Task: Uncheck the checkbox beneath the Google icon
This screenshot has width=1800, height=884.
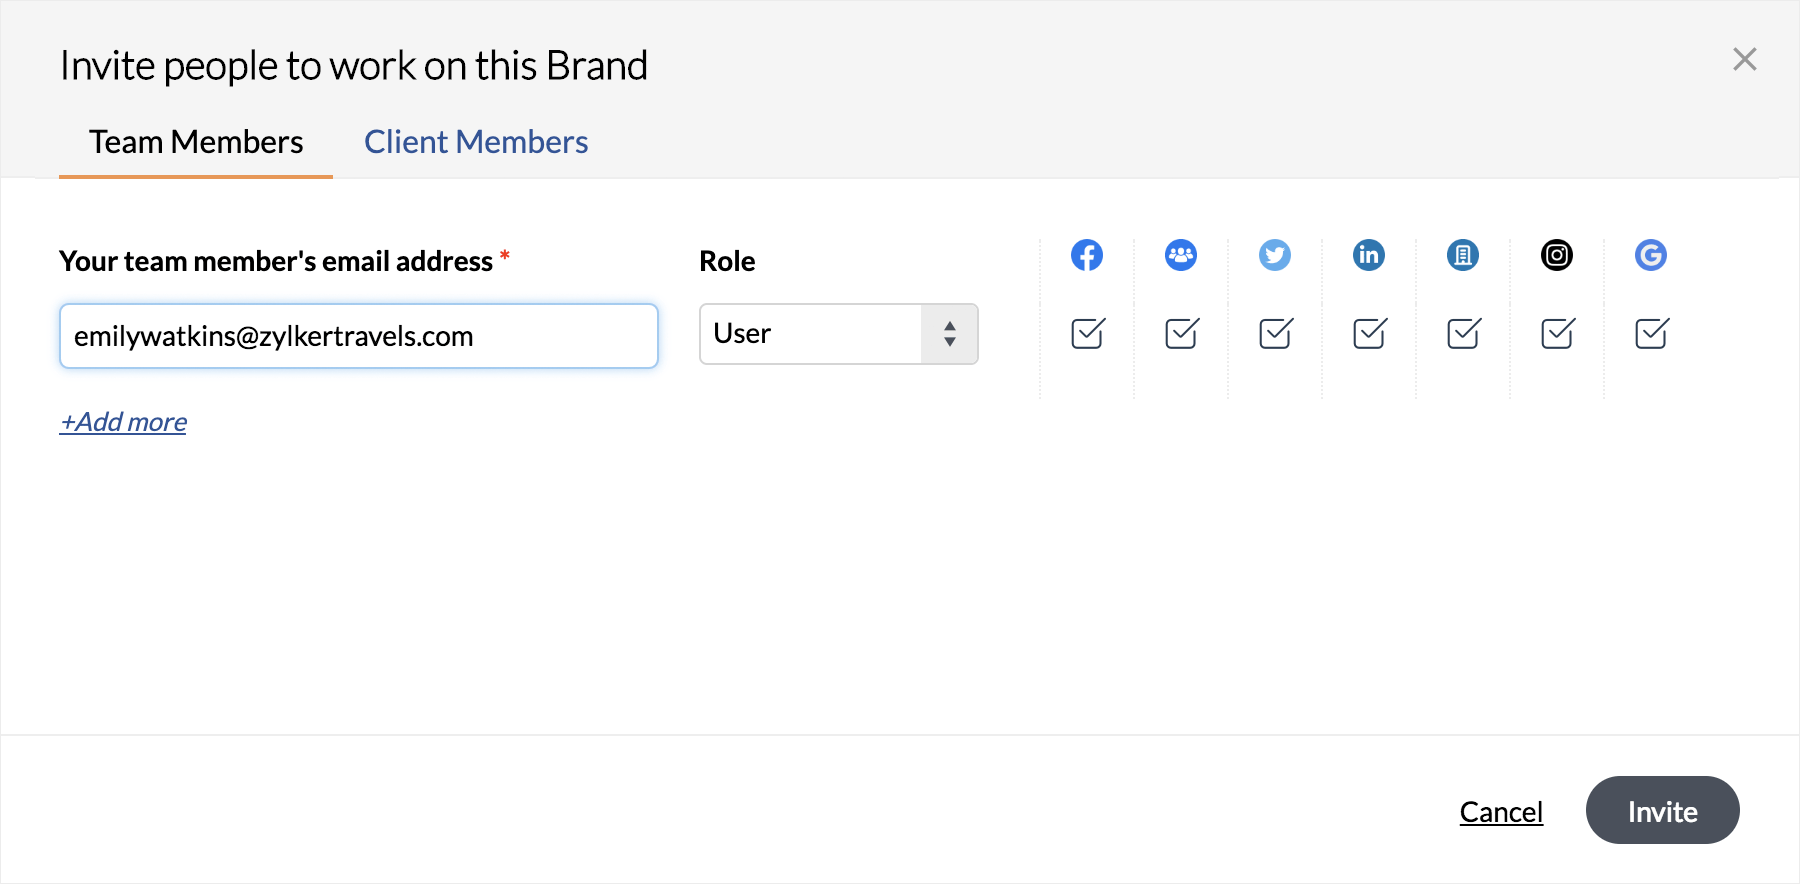Action: point(1651,333)
